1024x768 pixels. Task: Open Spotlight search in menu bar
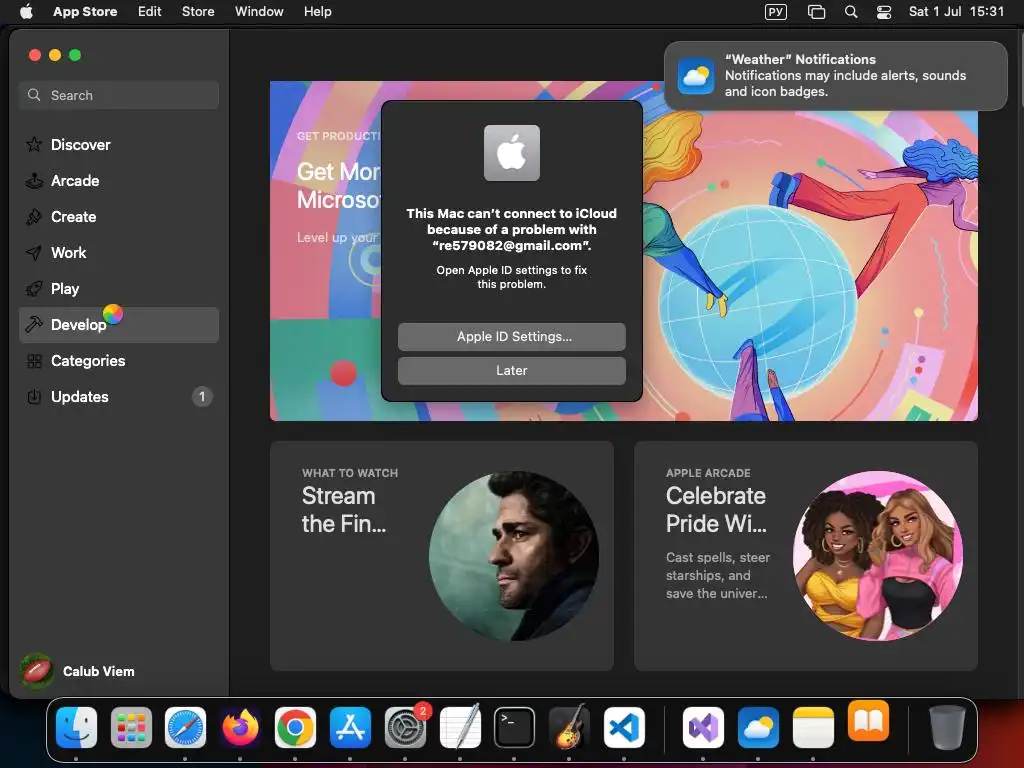pos(851,11)
